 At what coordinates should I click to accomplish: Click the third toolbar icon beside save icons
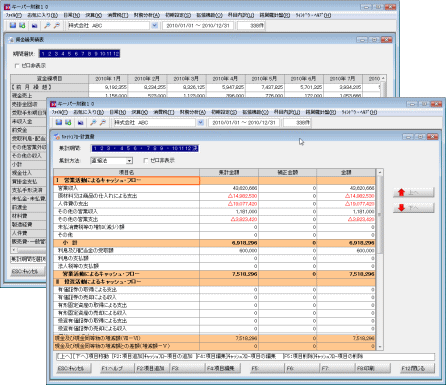click(81, 123)
